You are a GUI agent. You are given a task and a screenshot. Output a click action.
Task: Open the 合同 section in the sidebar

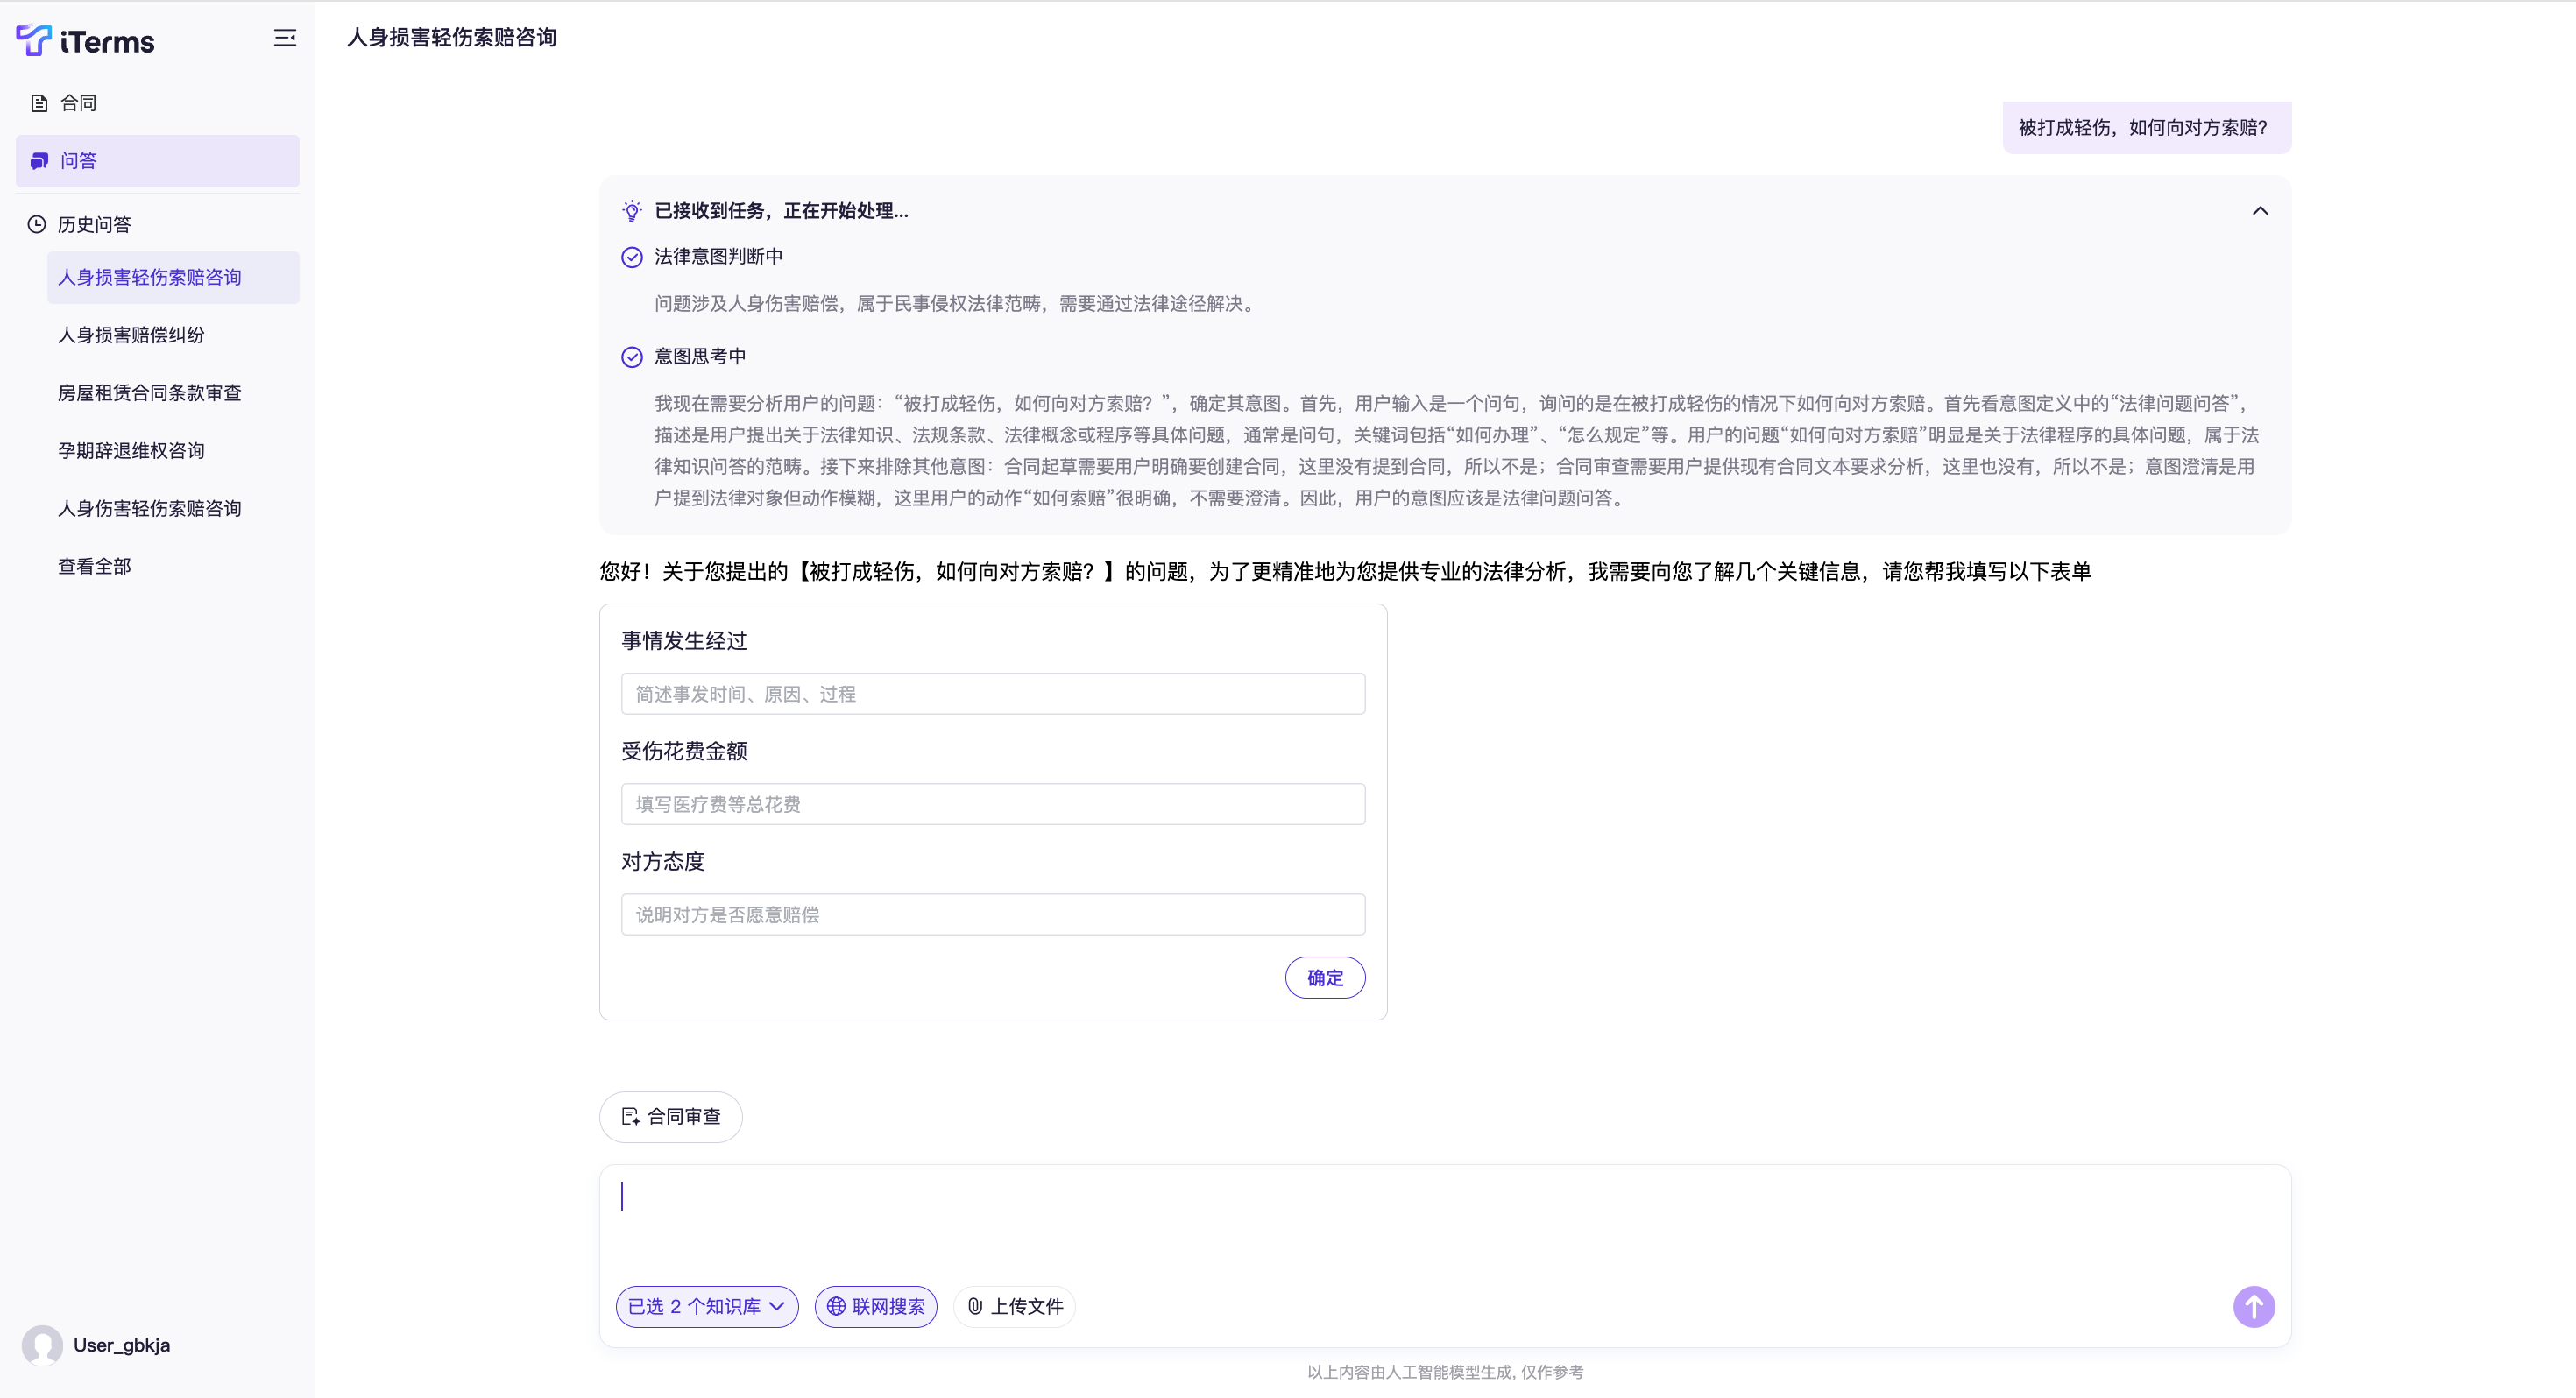[x=78, y=103]
